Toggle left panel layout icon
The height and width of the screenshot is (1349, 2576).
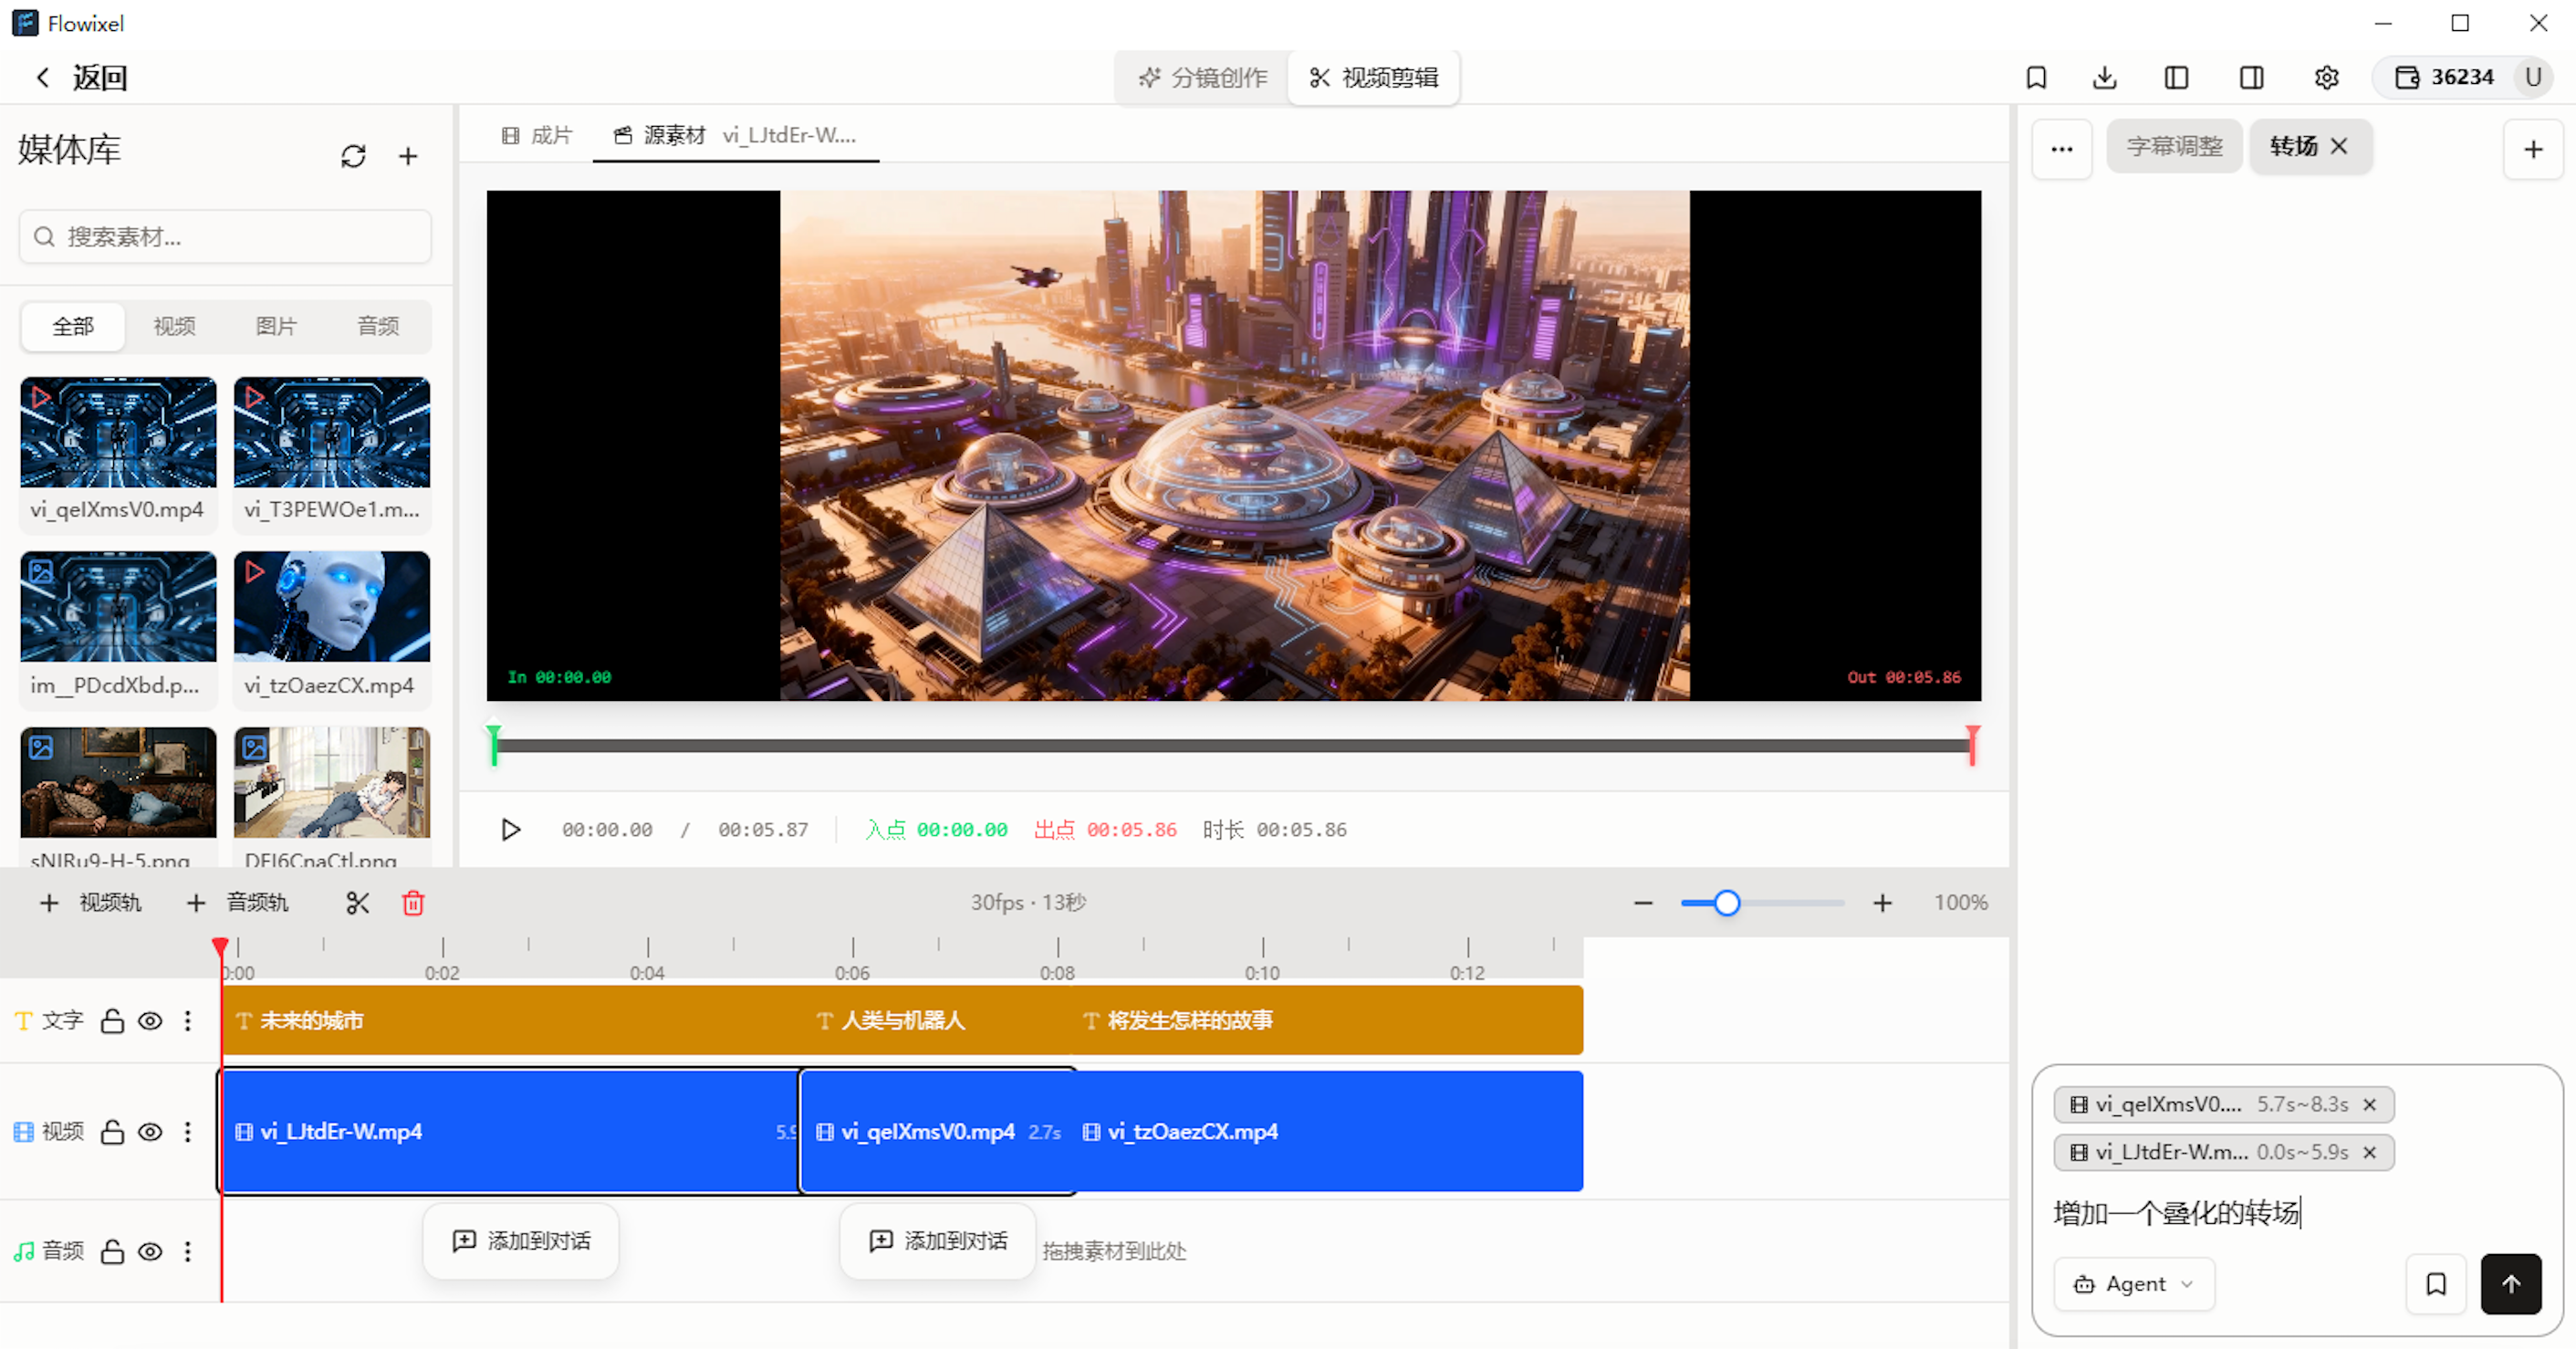click(2177, 77)
